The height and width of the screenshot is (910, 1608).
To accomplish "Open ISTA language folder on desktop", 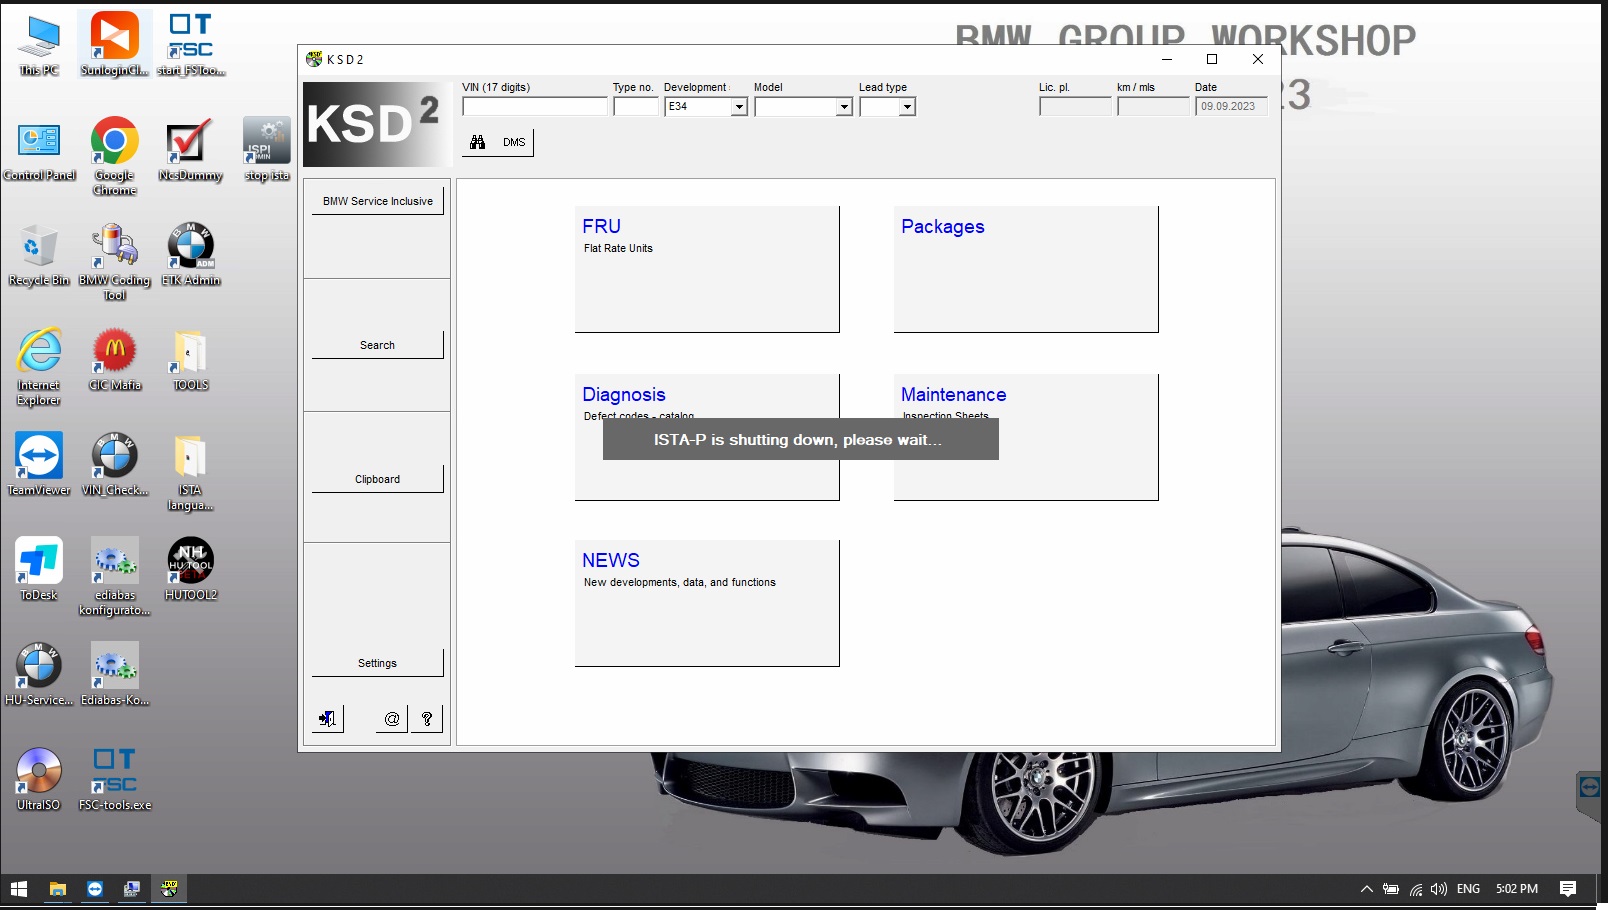I will pyautogui.click(x=191, y=472).
